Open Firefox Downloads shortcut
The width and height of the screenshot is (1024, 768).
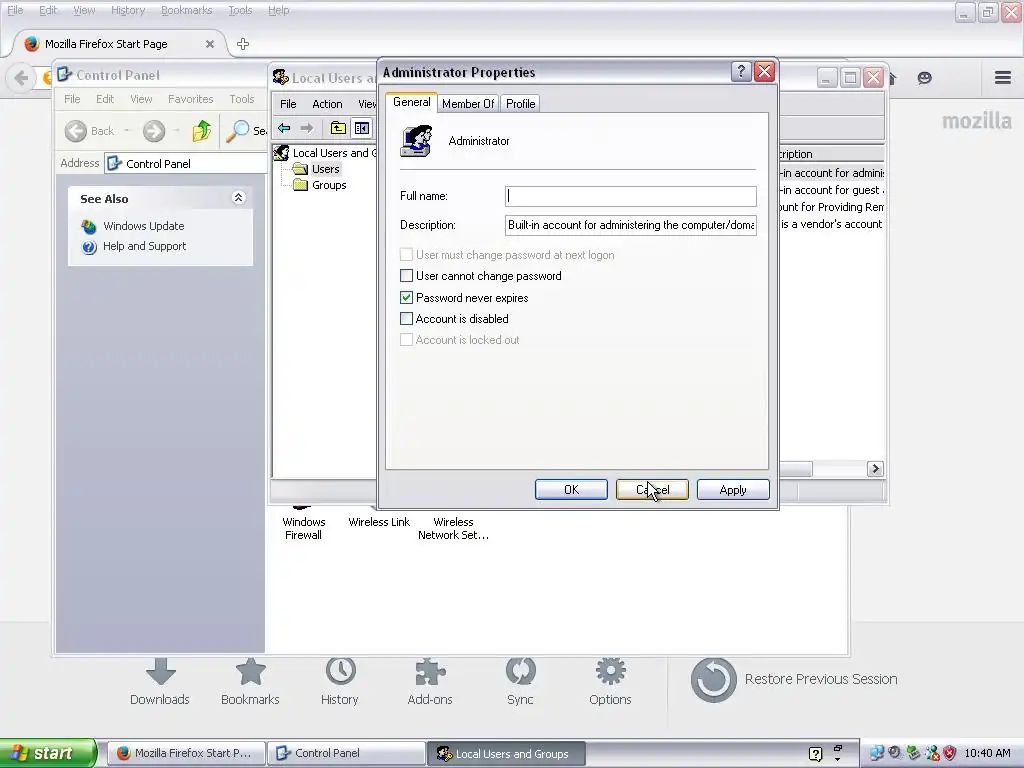pos(160,682)
